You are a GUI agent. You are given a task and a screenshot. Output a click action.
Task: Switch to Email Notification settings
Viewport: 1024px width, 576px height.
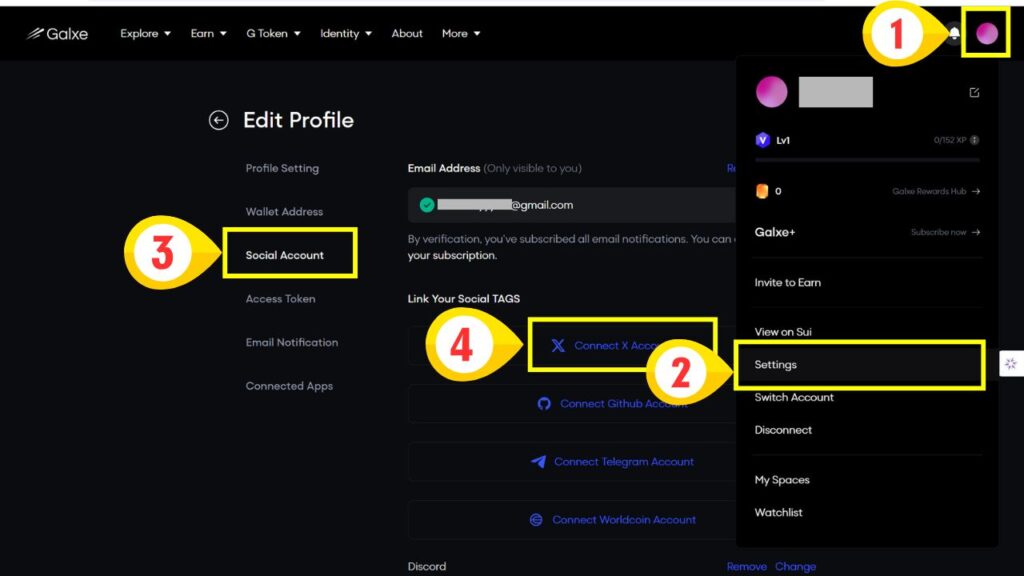292,342
